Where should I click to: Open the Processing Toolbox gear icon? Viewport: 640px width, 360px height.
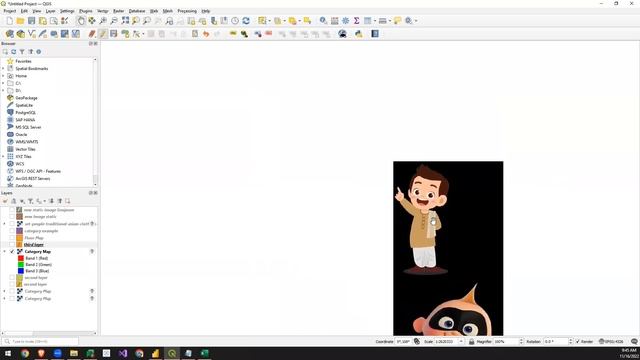click(345, 21)
